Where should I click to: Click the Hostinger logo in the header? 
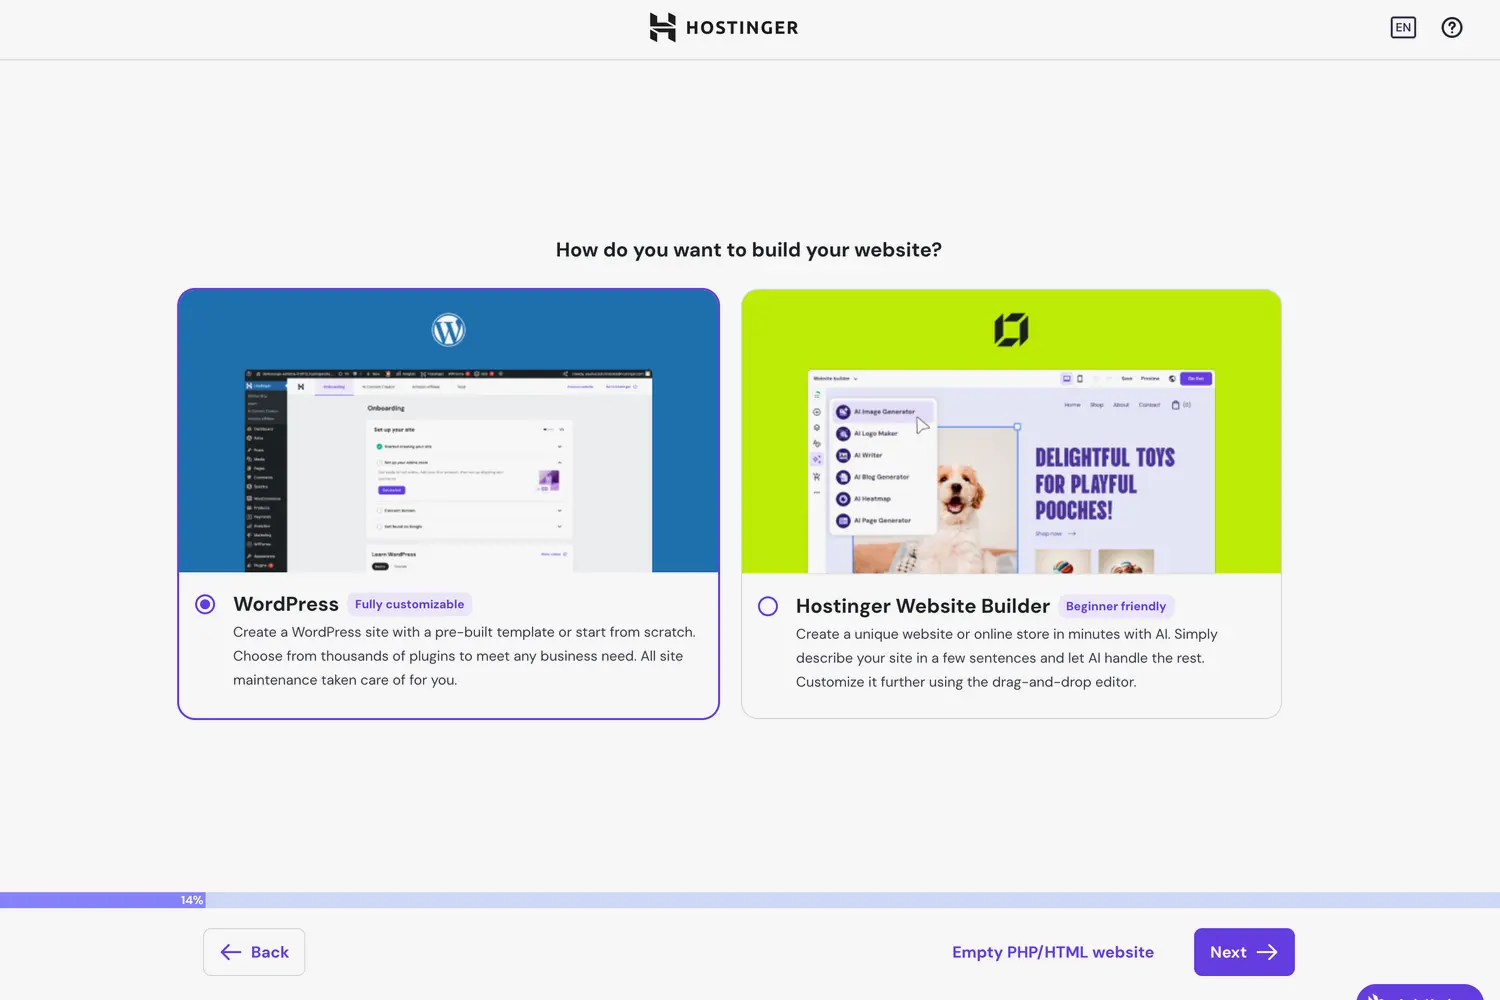point(724,27)
